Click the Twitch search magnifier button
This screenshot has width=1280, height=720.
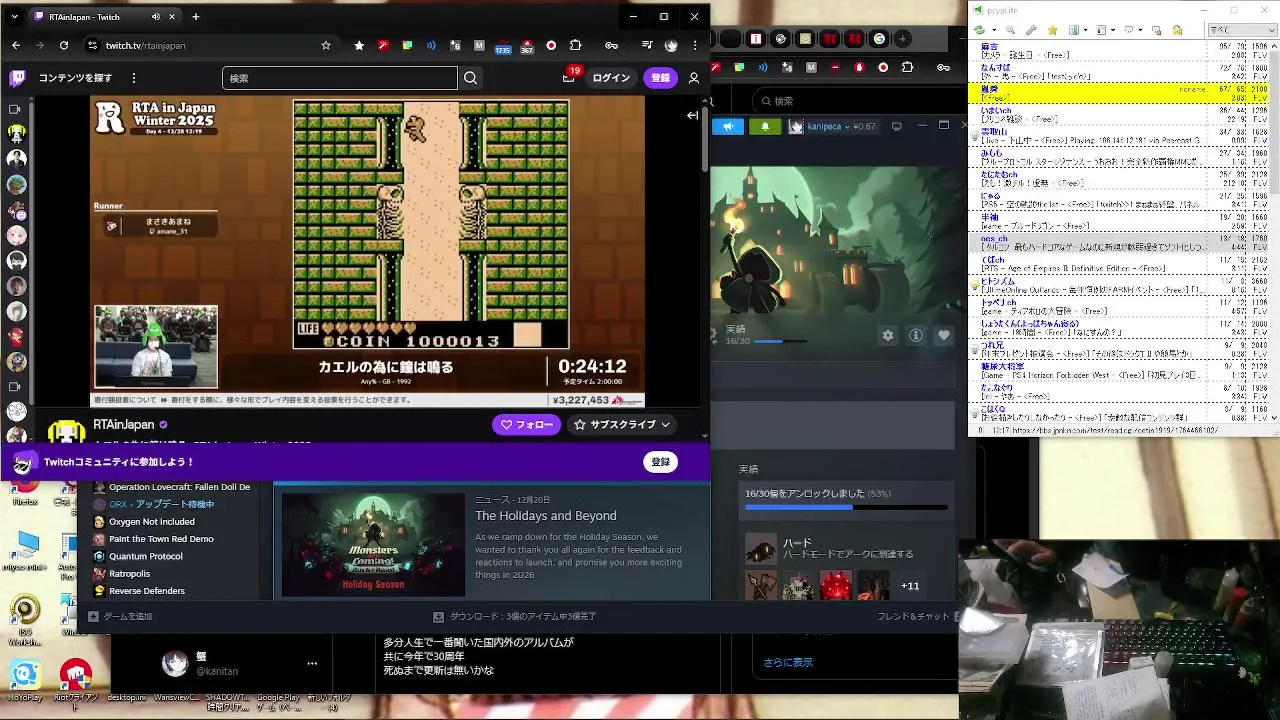click(x=470, y=78)
